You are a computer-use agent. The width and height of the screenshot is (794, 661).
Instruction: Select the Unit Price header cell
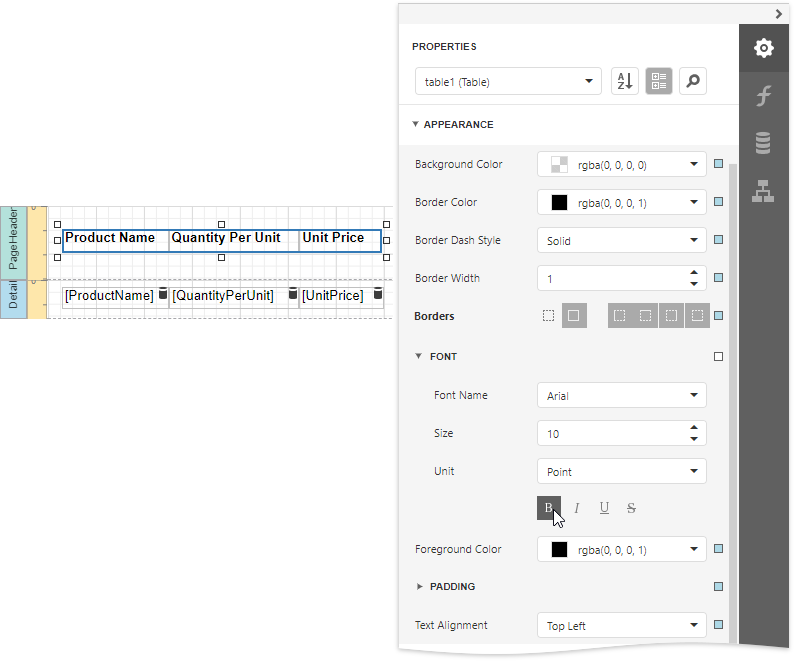339,240
